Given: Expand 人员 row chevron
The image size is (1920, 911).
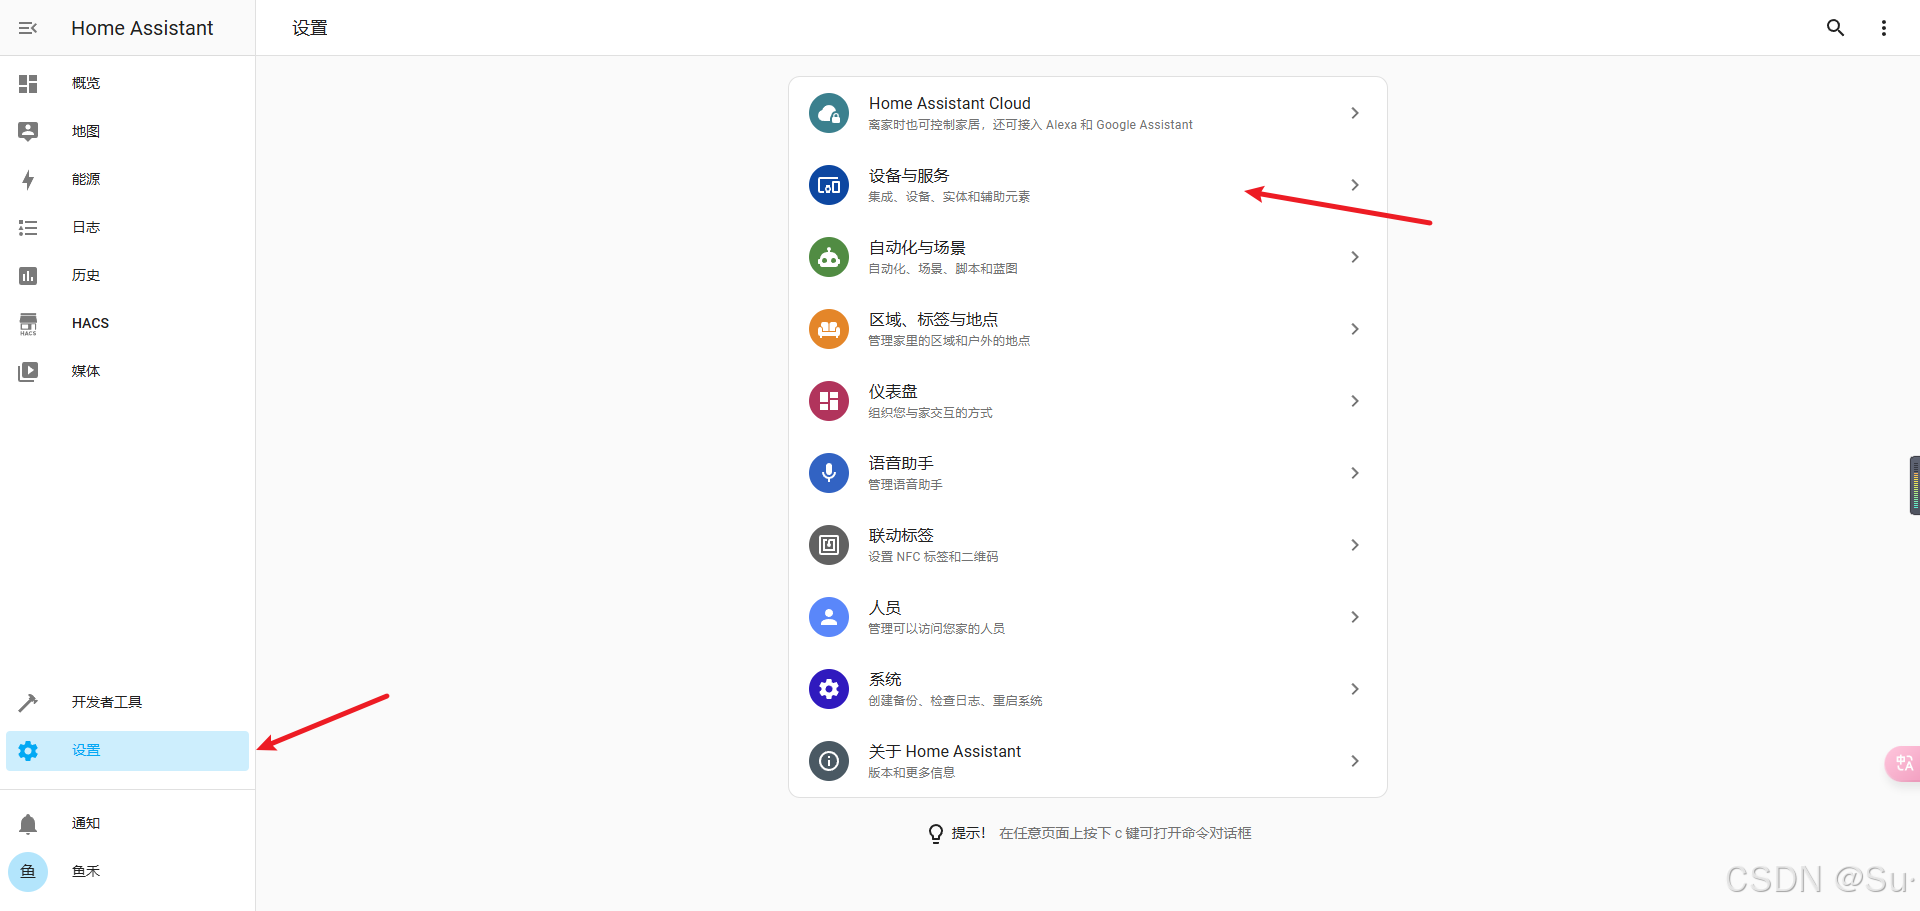Looking at the screenshot, I should point(1355,617).
